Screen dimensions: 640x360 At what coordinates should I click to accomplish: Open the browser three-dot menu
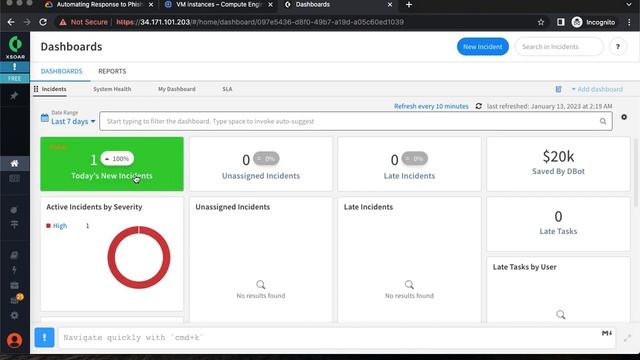click(x=629, y=22)
